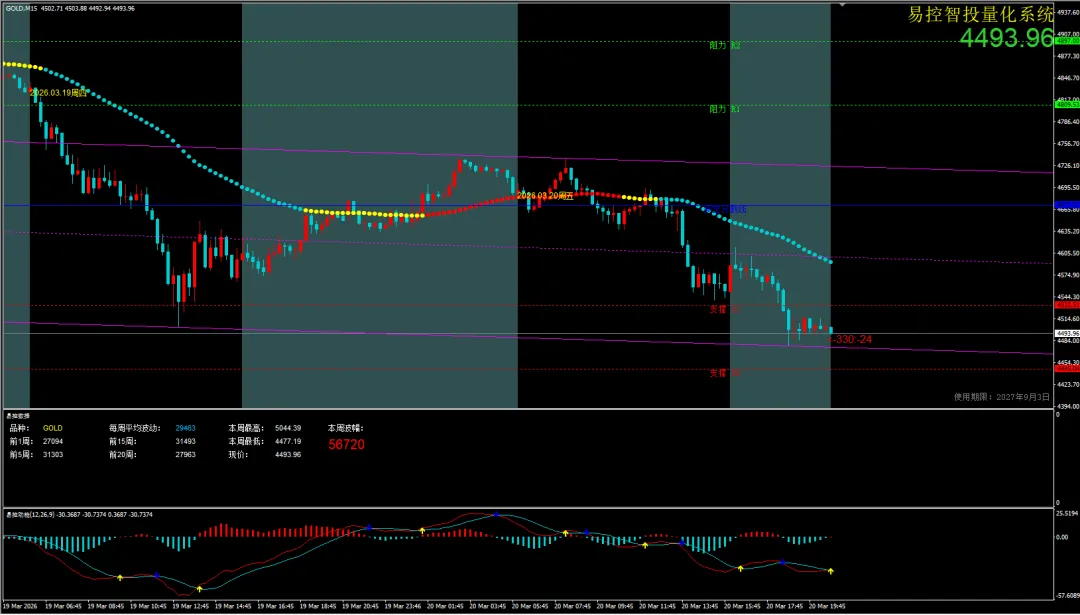Image resolution: width=1080 pixels, height=615 pixels.
Task: Click the <-330:-24 countdown label
Action: pyautogui.click(x=849, y=340)
